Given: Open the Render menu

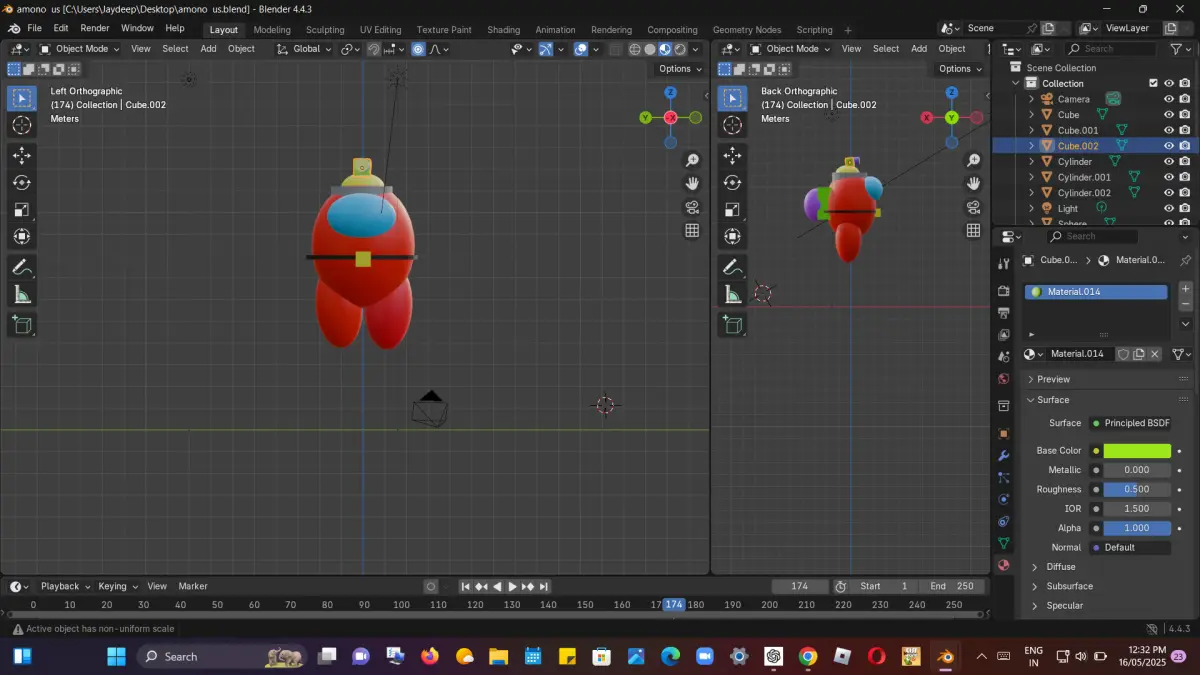Looking at the screenshot, I should [x=94, y=28].
